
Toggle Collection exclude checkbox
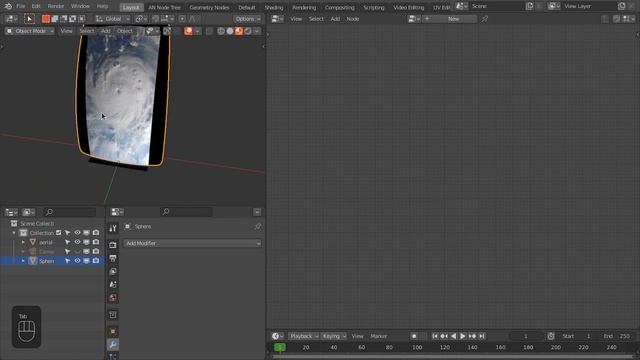click(x=59, y=233)
